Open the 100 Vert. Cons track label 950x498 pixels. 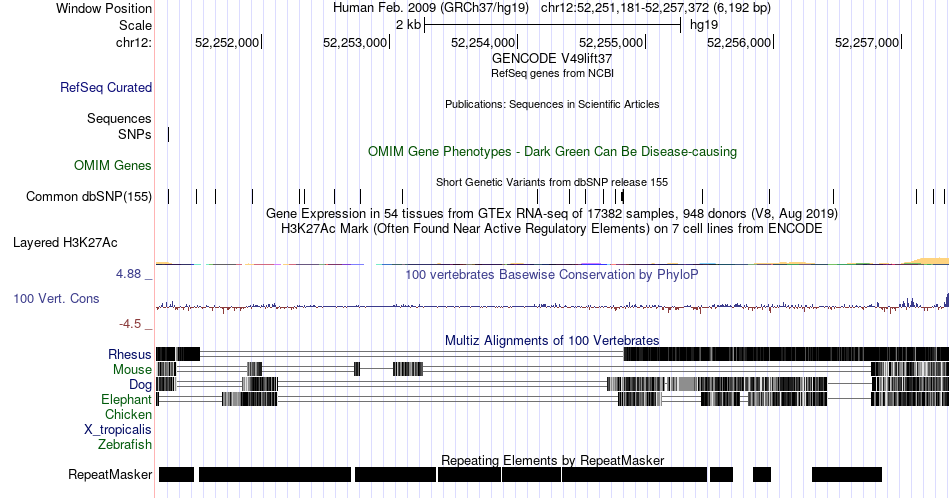(56, 298)
